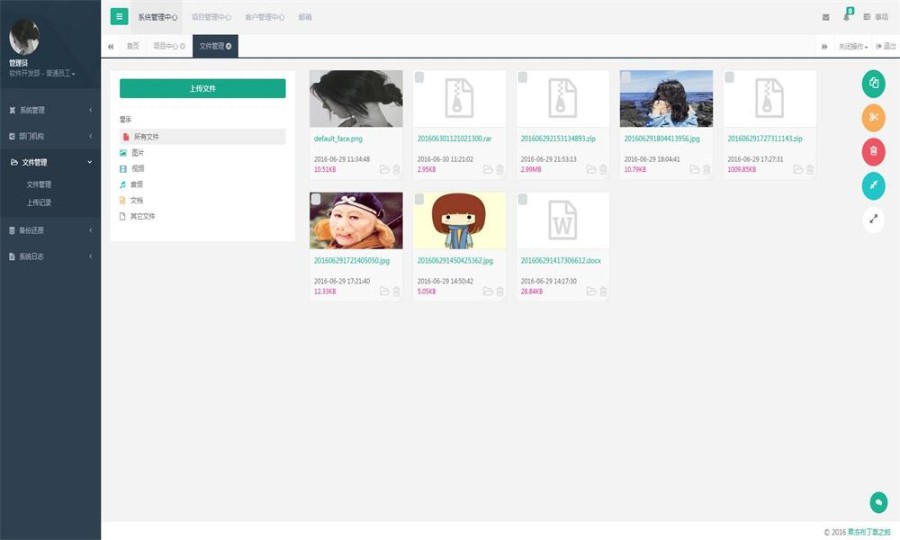The height and width of the screenshot is (540, 900).
Task: Open the seaside photo thumbnail
Action: [666, 99]
